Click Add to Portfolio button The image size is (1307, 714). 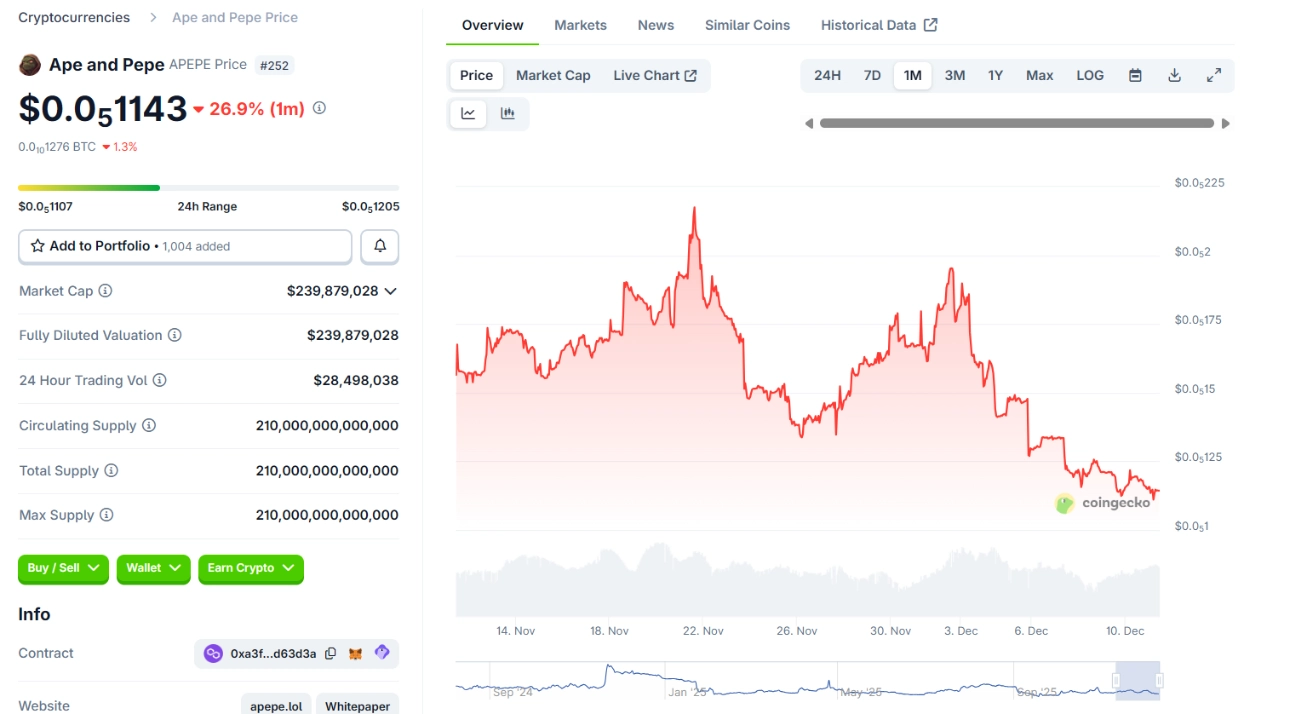tap(185, 246)
